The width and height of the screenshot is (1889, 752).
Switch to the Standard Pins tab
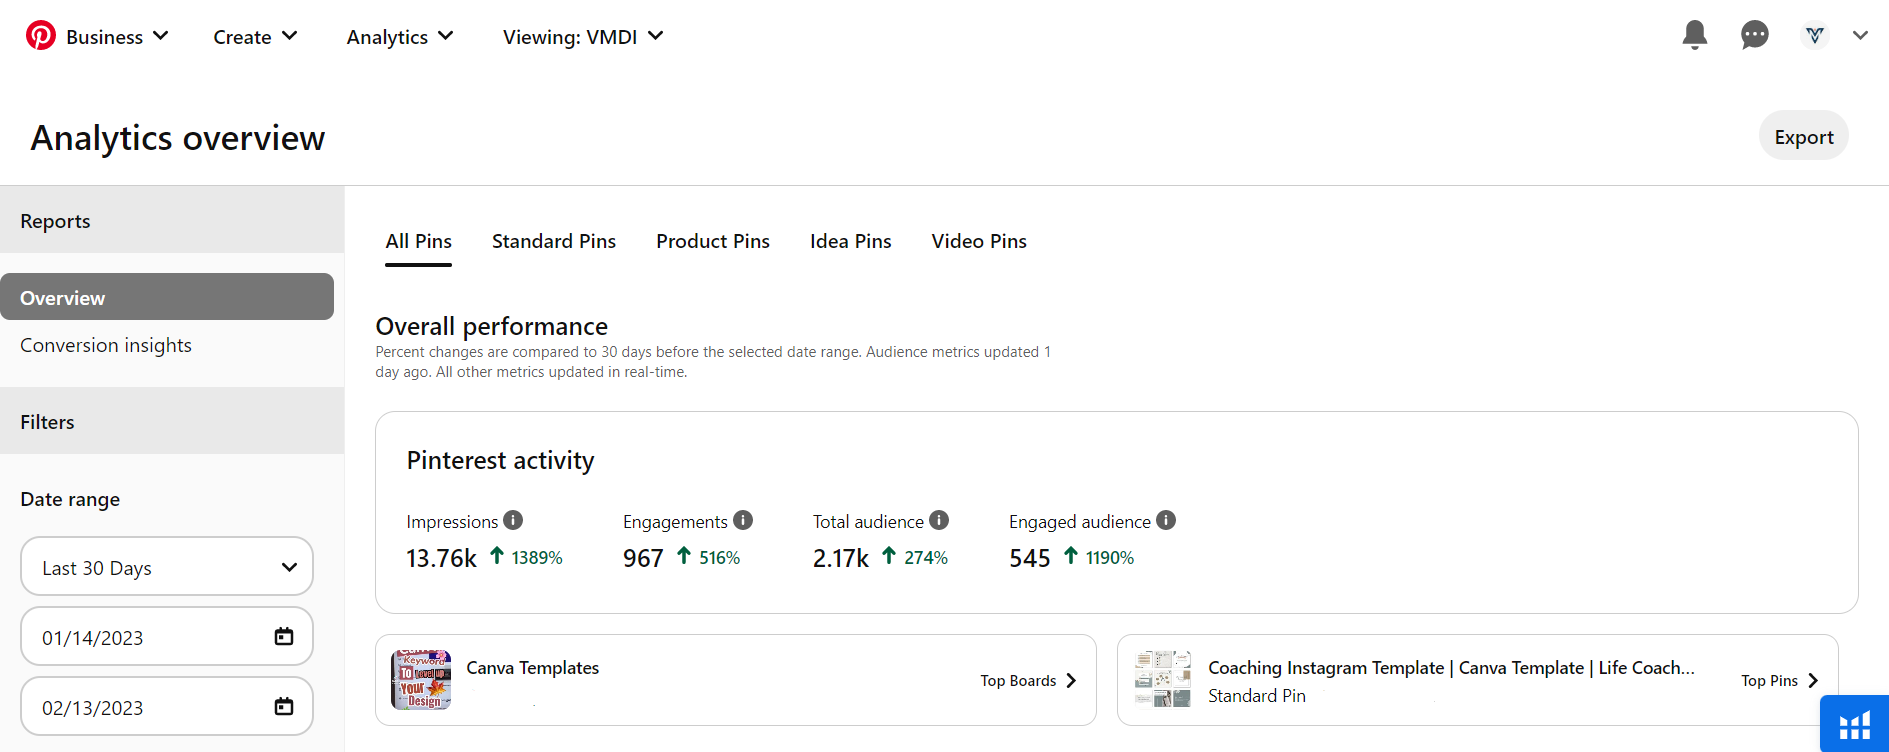pyautogui.click(x=554, y=241)
